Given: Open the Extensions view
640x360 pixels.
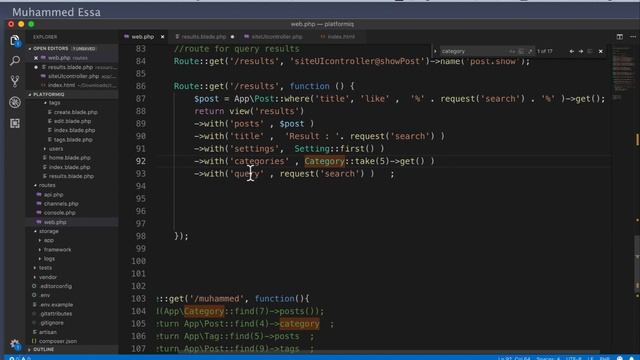Looking at the screenshot, I should [x=15, y=123].
